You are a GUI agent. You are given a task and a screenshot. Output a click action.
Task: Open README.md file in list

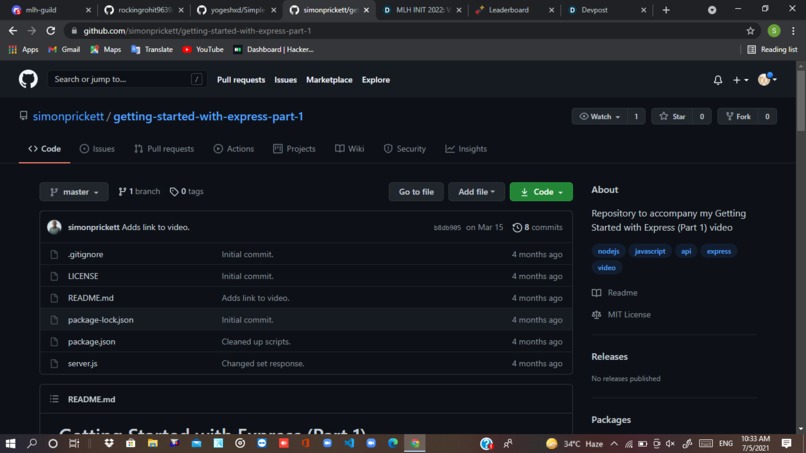click(x=90, y=298)
